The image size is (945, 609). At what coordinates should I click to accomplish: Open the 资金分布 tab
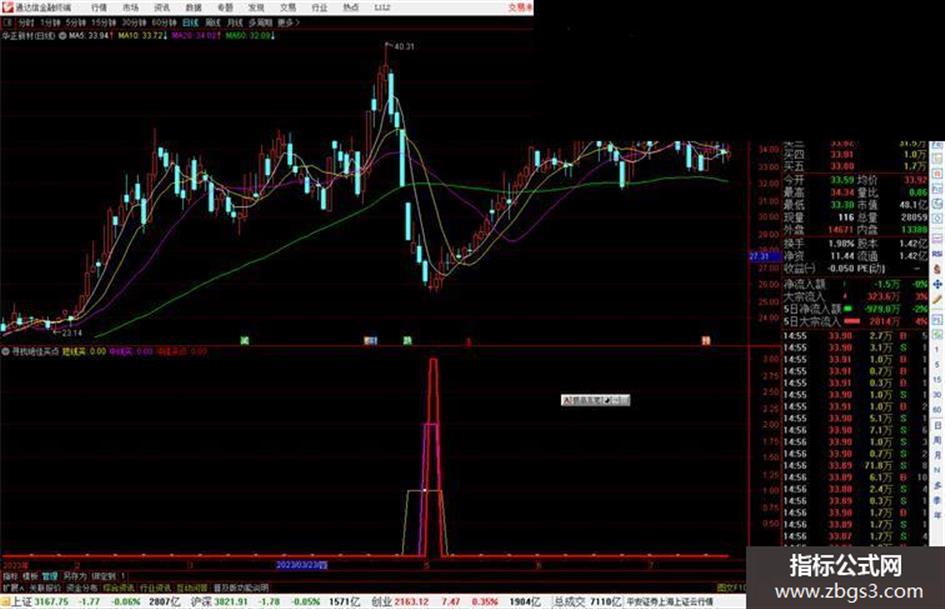pyautogui.click(x=82, y=588)
